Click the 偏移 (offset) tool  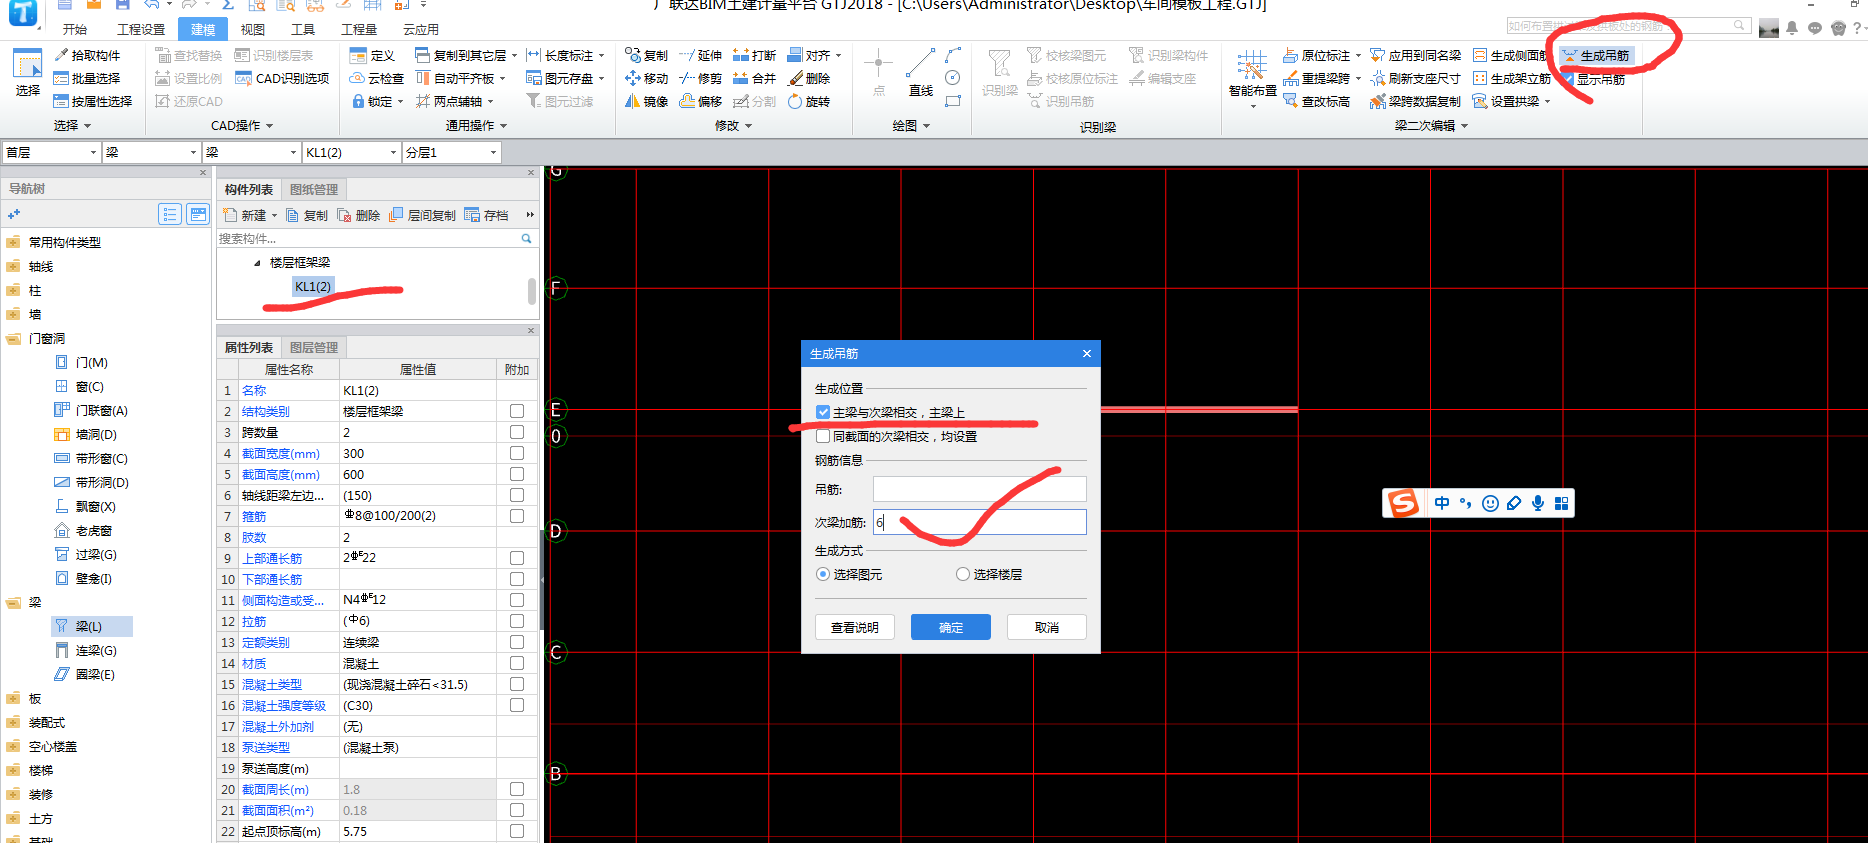(x=700, y=101)
